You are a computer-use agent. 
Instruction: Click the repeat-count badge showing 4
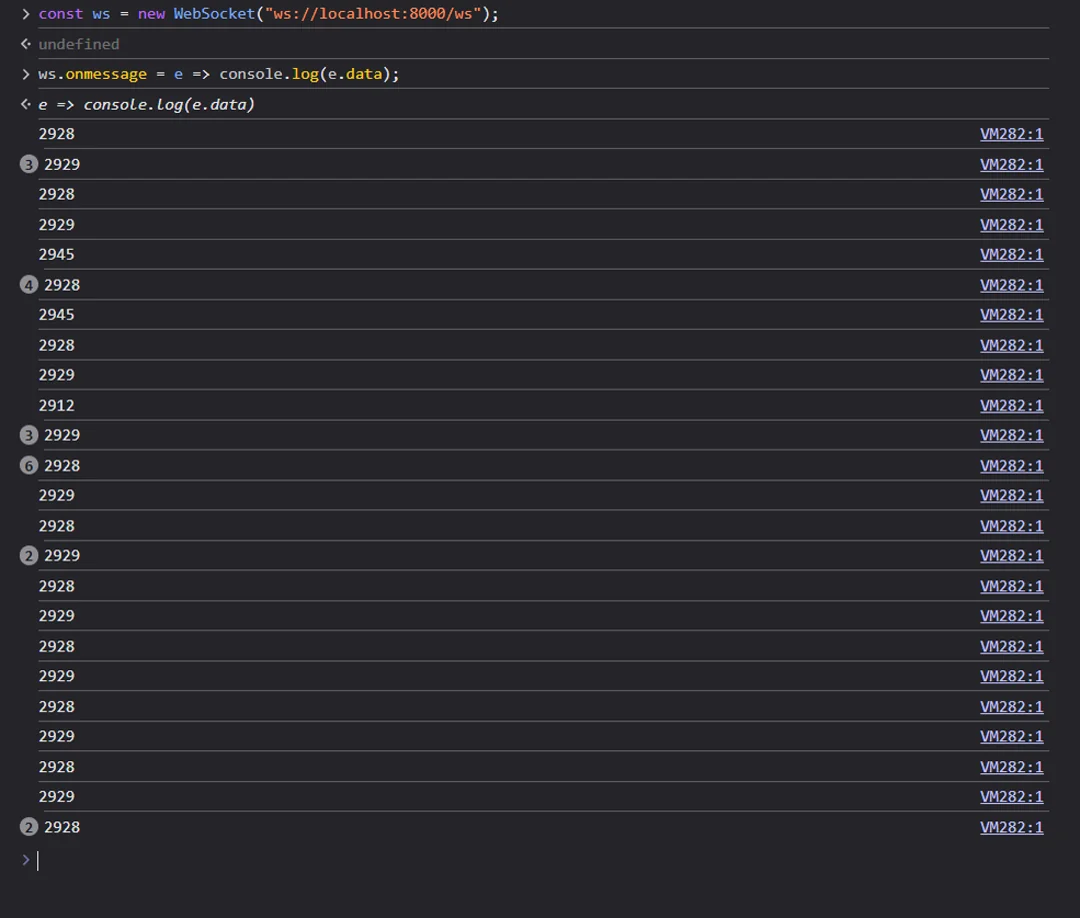tap(28, 285)
